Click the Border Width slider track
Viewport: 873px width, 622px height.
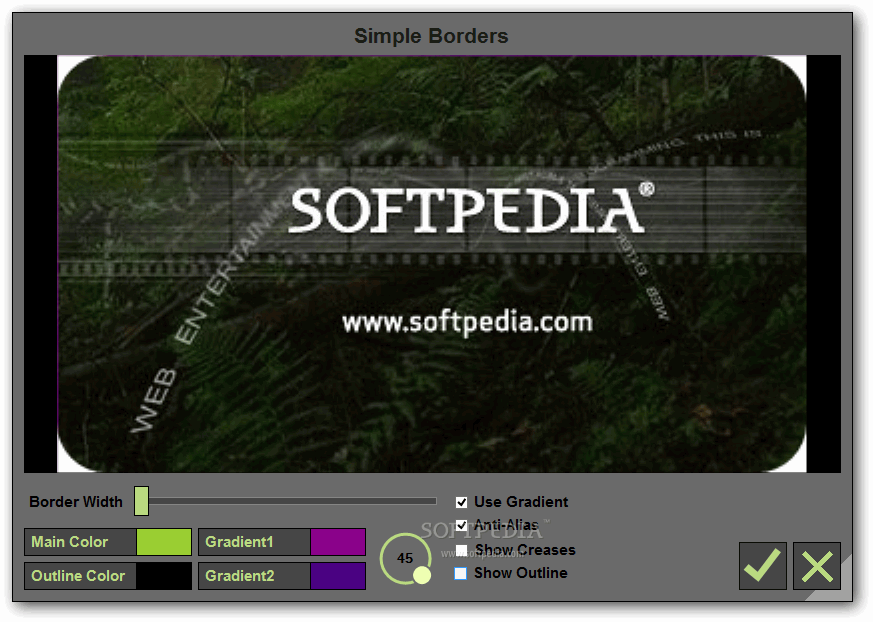click(x=292, y=501)
